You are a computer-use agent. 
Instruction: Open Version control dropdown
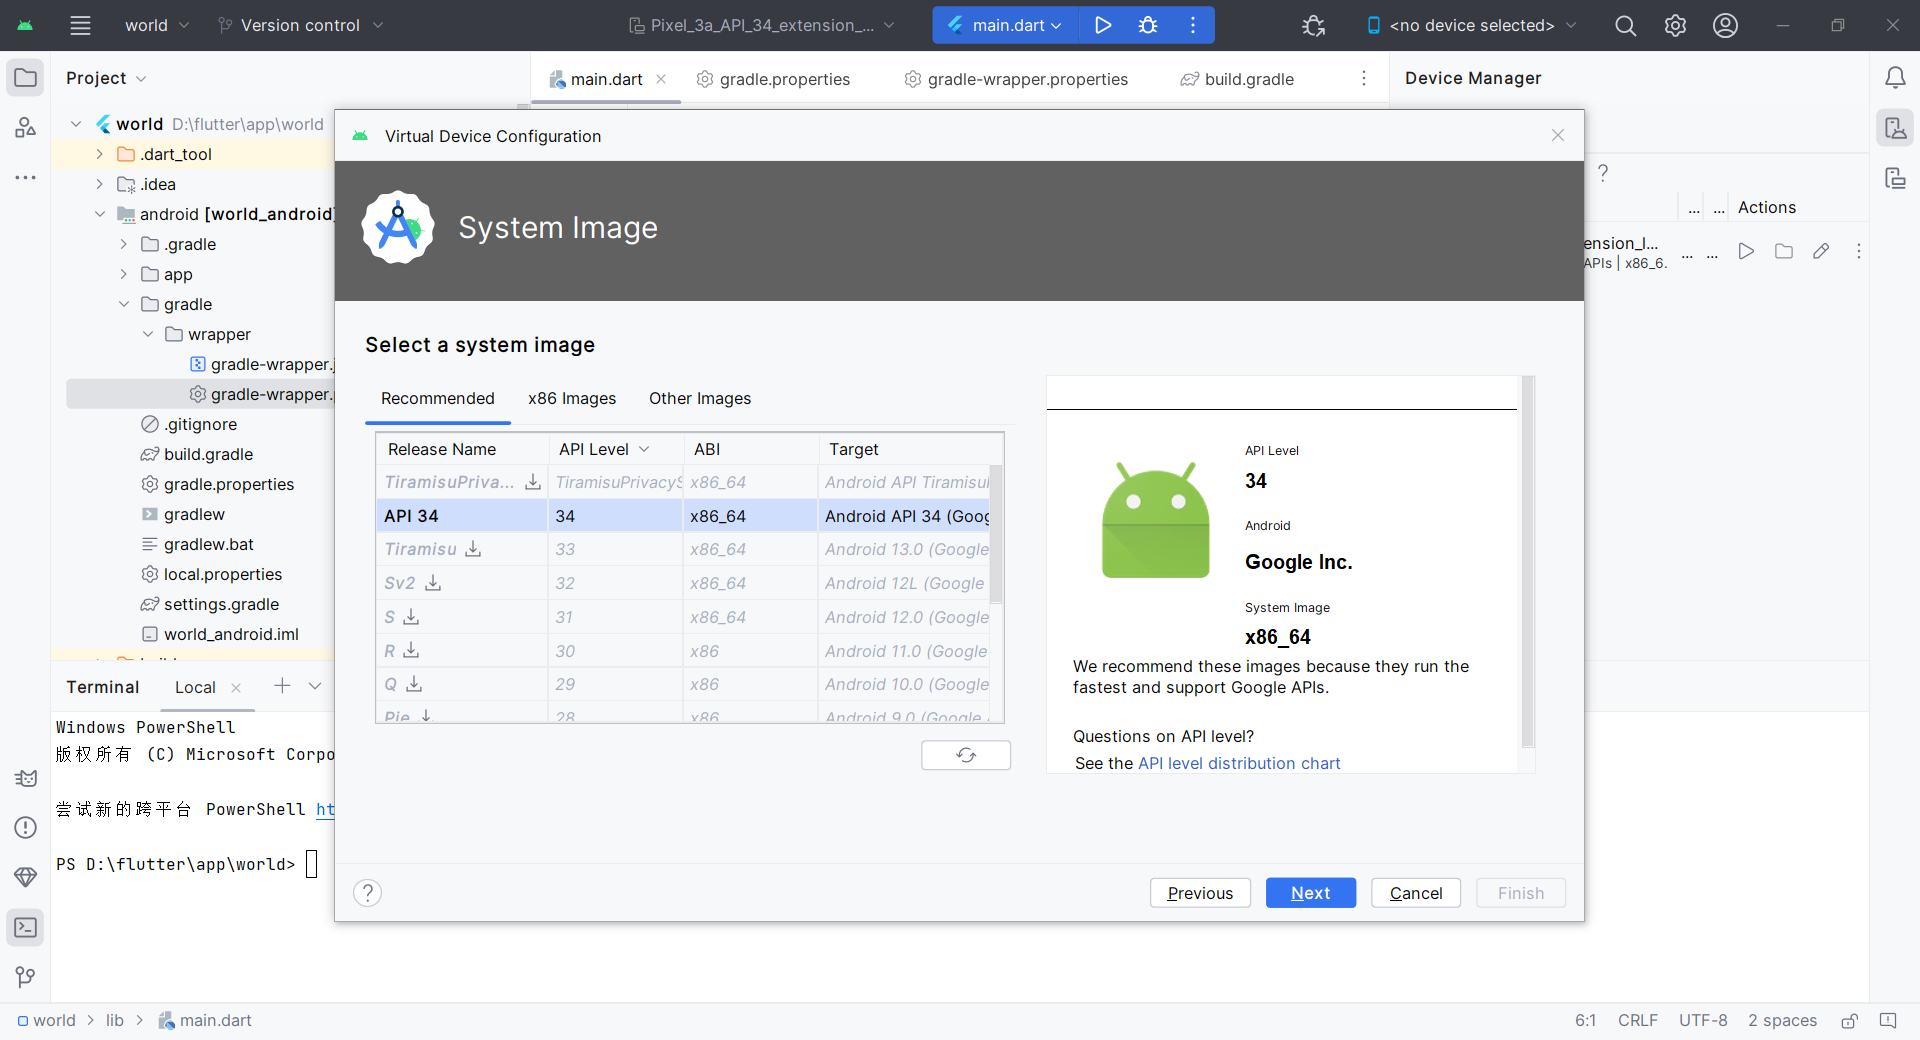click(300, 25)
